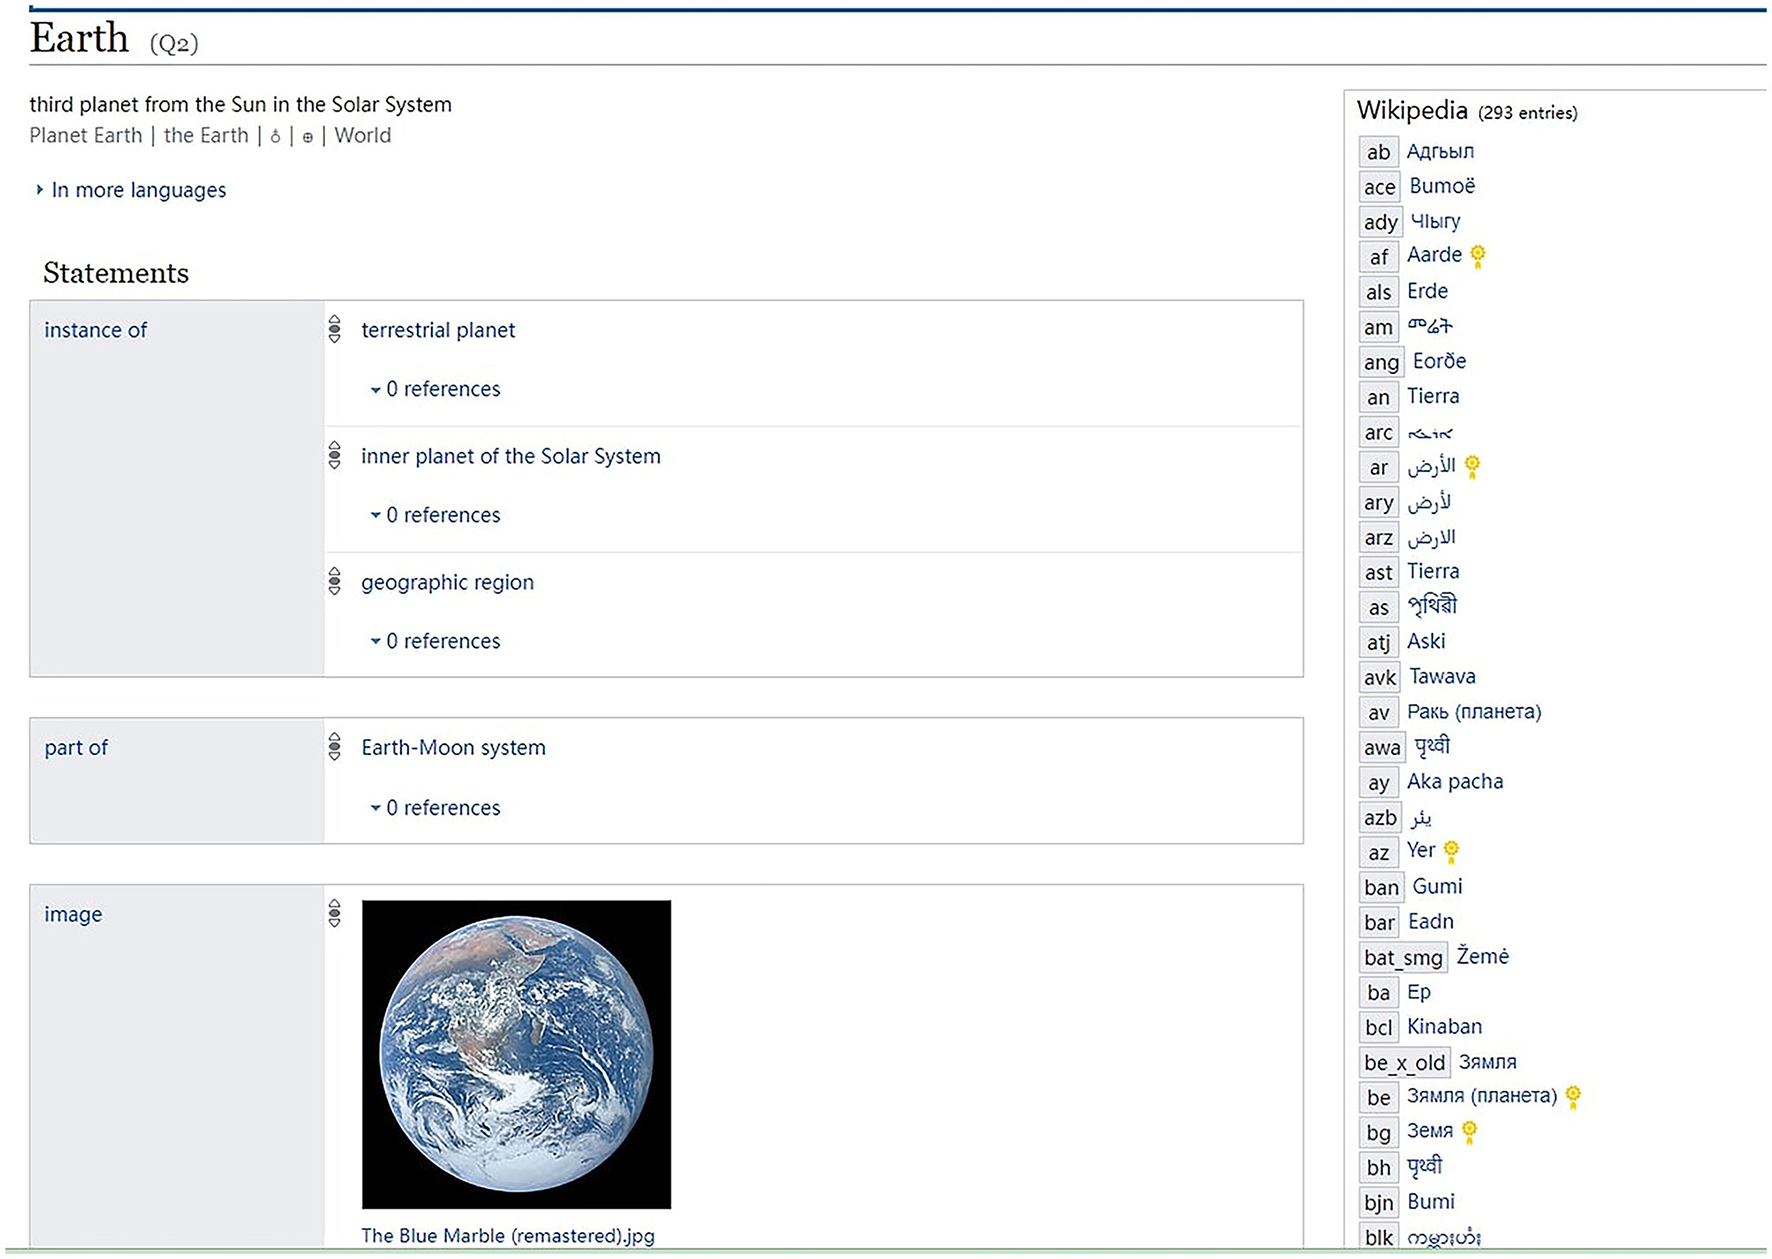Open the Aka pacha Wikipedia entry

click(x=1455, y=781)
